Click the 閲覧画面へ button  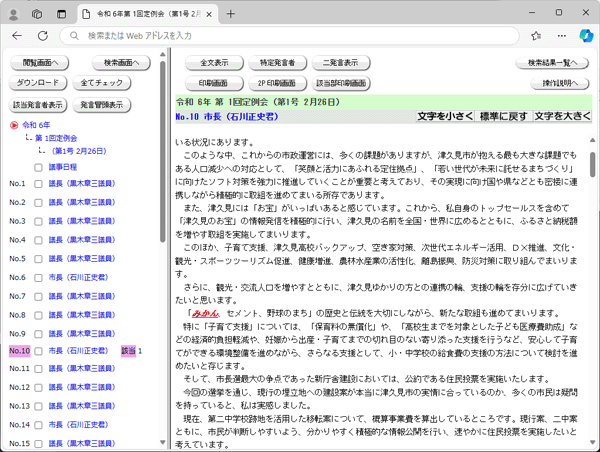tap(40, 63)
